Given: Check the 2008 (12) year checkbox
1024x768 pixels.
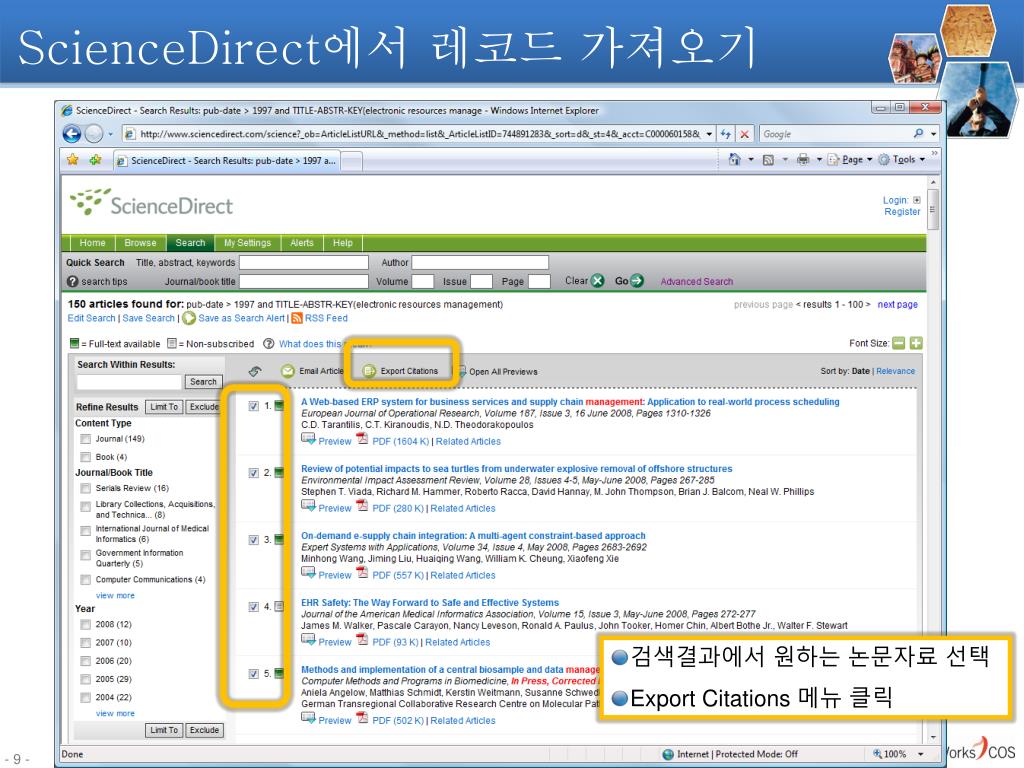Looking at the screenshot, I should coord(85,624).
